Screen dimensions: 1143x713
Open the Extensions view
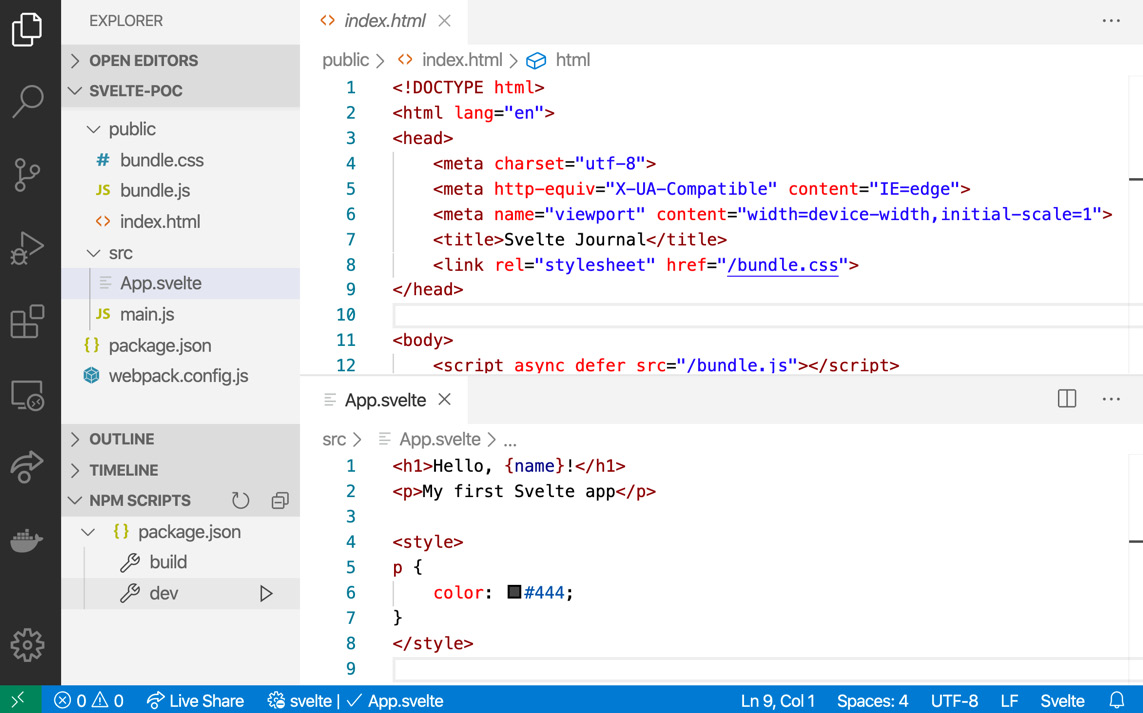pyautogui.click(x=27, y=322)
